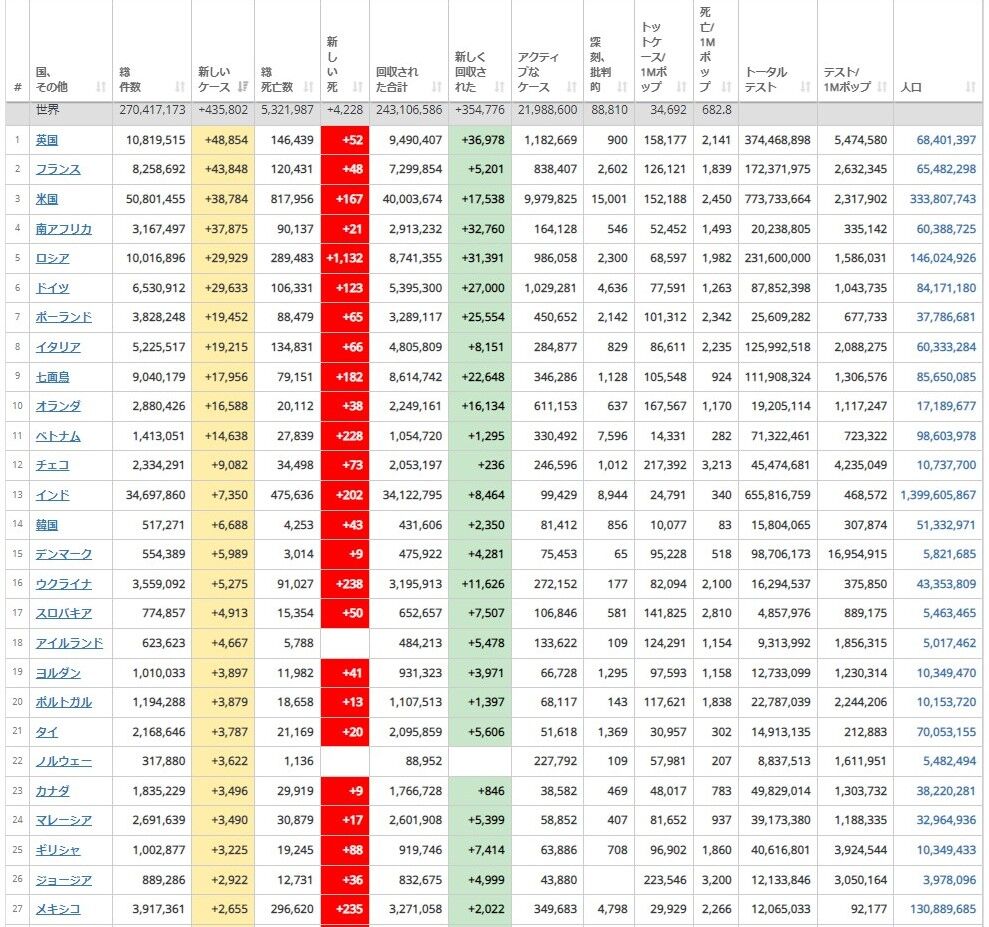Viewport: 989px width, 927px height.
Task: Open the ポルトガル country link
Action: click(64, 702)
